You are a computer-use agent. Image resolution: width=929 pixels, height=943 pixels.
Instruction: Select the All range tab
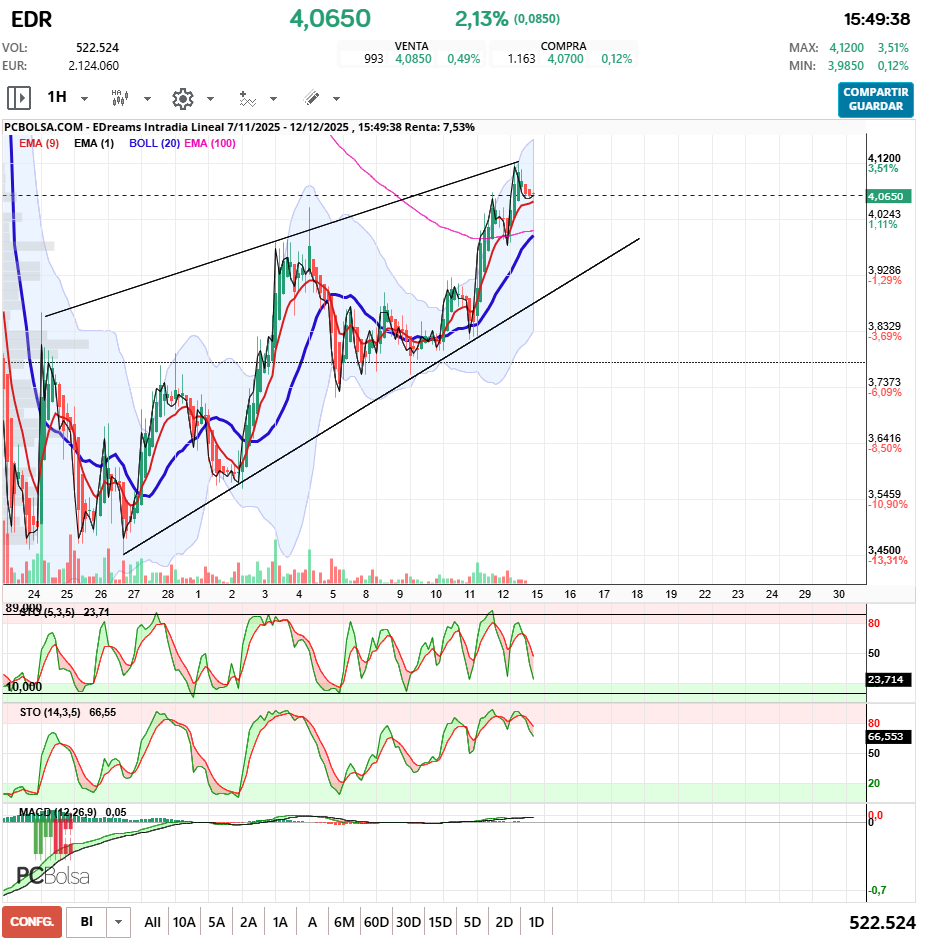(x=152, y=922)
